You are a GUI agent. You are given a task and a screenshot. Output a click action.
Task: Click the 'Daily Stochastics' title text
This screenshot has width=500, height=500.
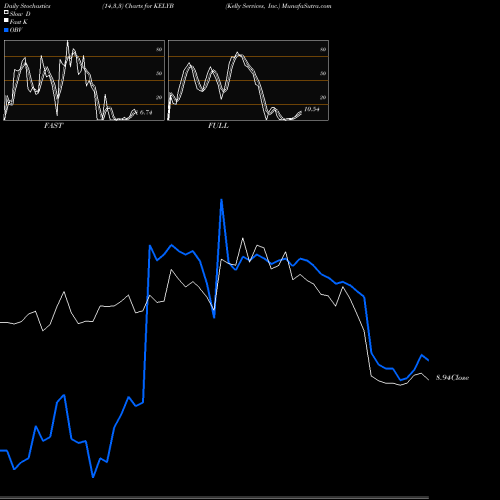tap(27, 6)
